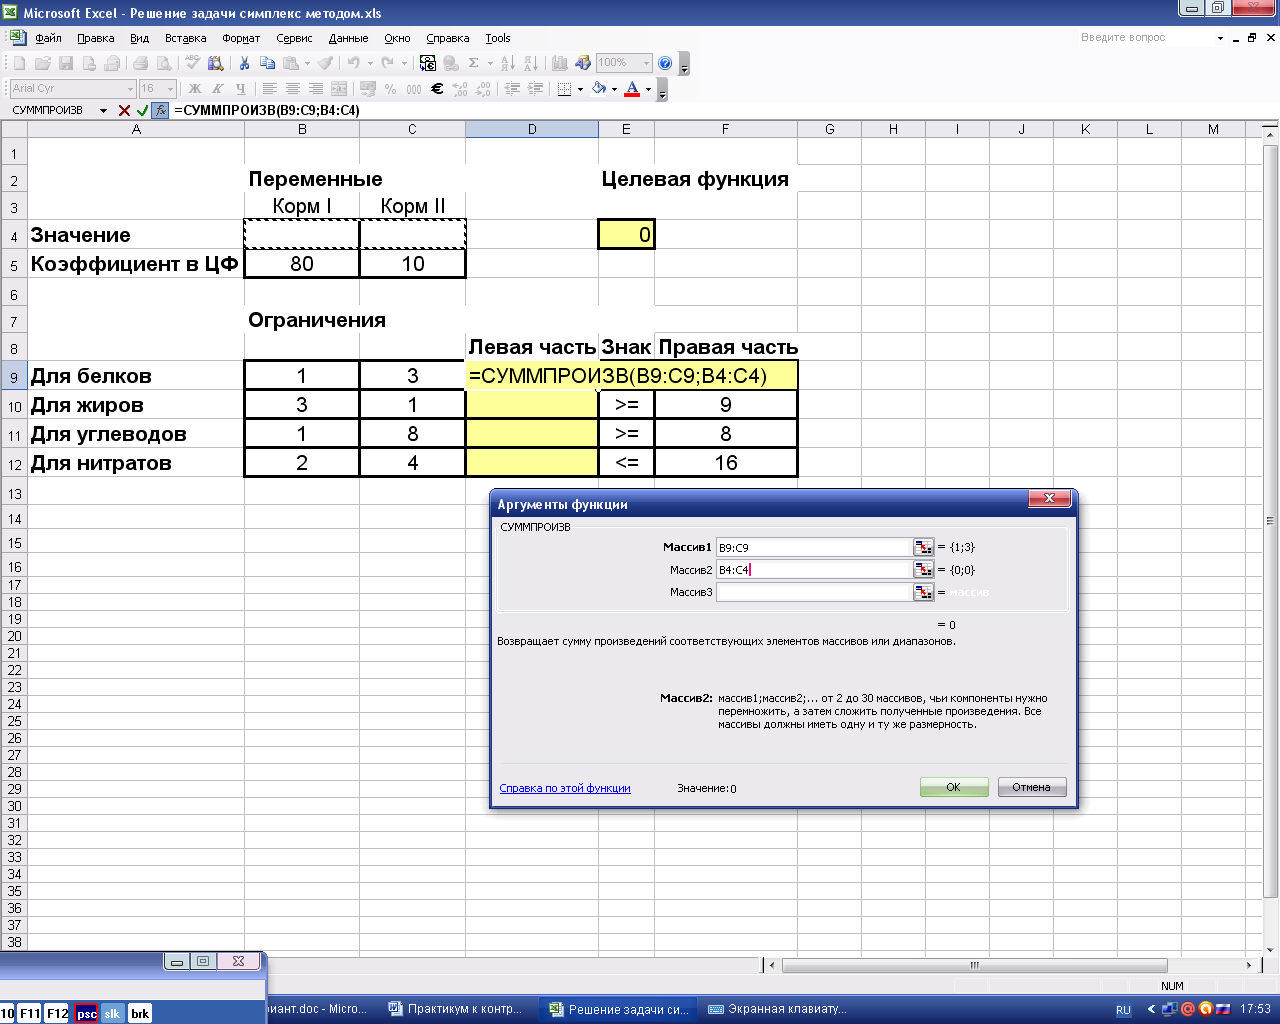Open the Вставка menu
This screenshot has width=1280, height=1024.
coord(185,38)
